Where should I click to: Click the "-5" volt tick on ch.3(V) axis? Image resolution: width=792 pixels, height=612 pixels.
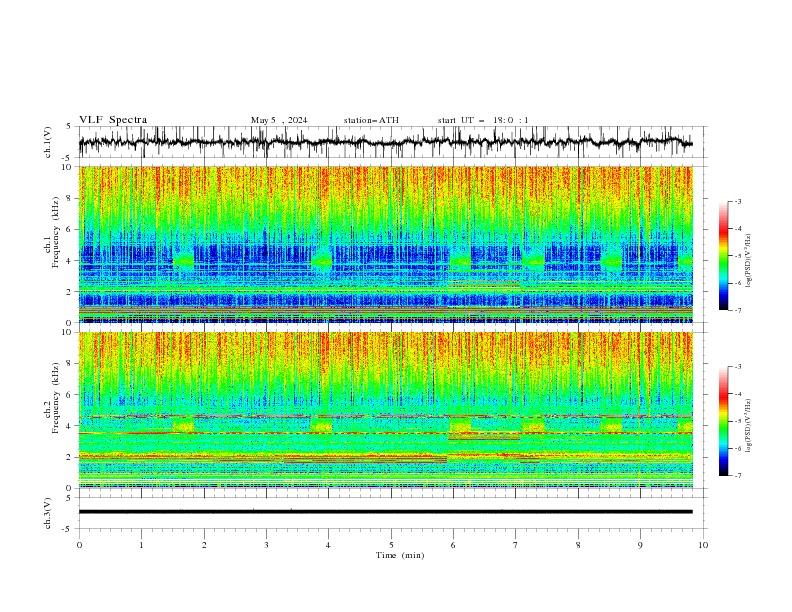67,529
